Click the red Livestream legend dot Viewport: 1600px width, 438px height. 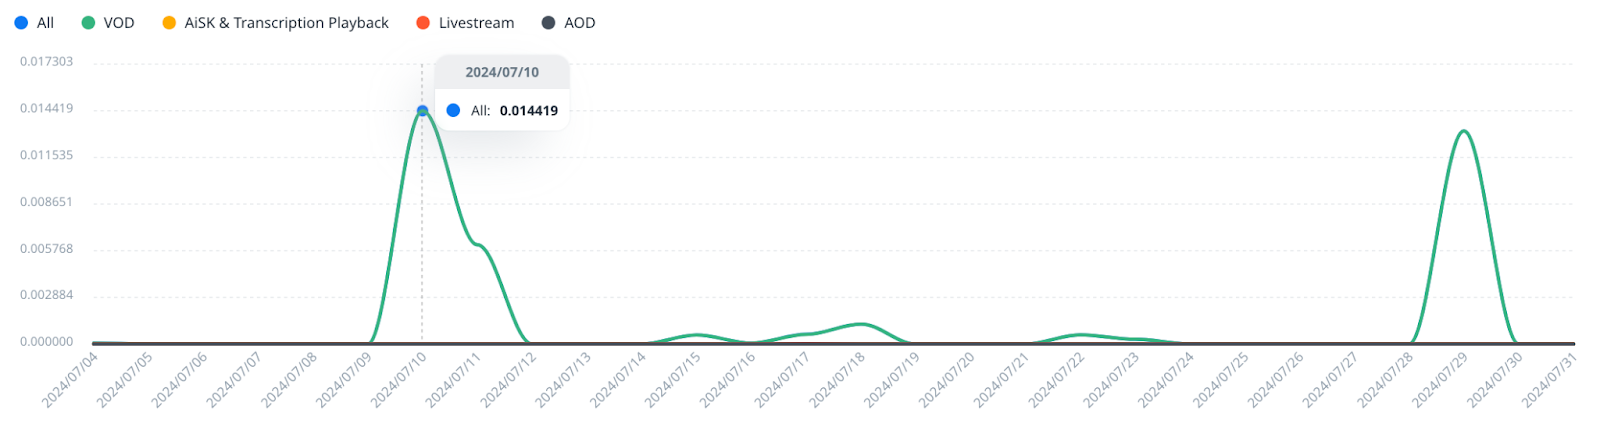pyautogui.click(x=423, y=23)
